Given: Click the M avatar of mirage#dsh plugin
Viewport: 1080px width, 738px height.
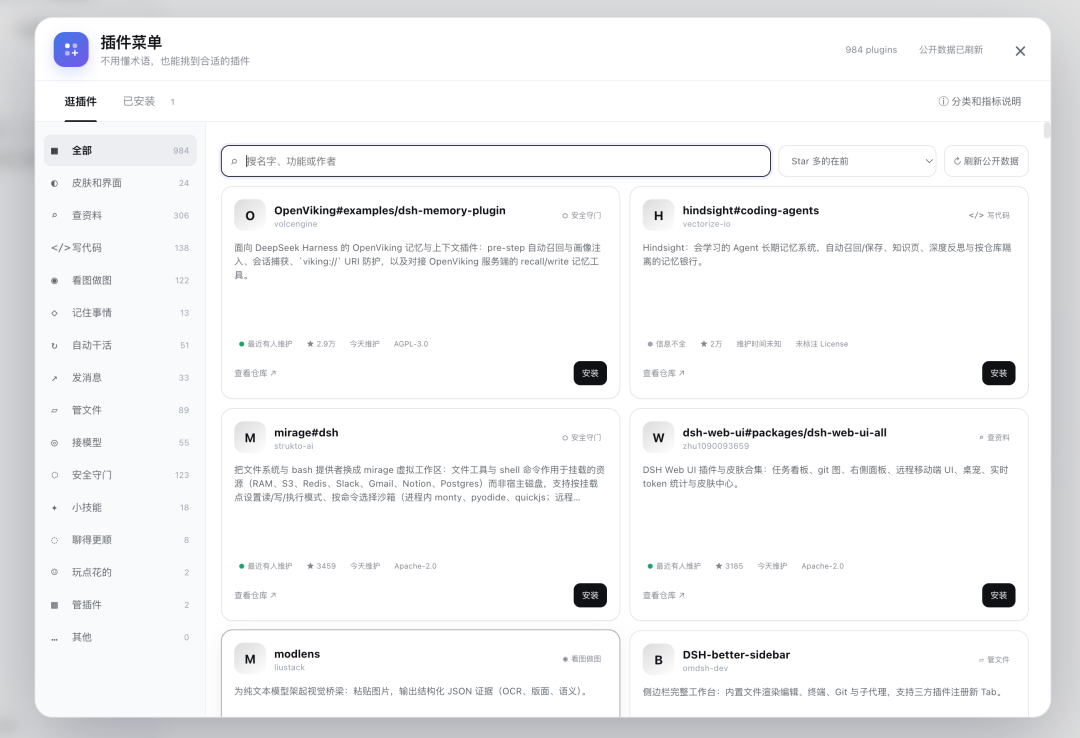Looking at the screenshot, I should [x=250, y=438].
